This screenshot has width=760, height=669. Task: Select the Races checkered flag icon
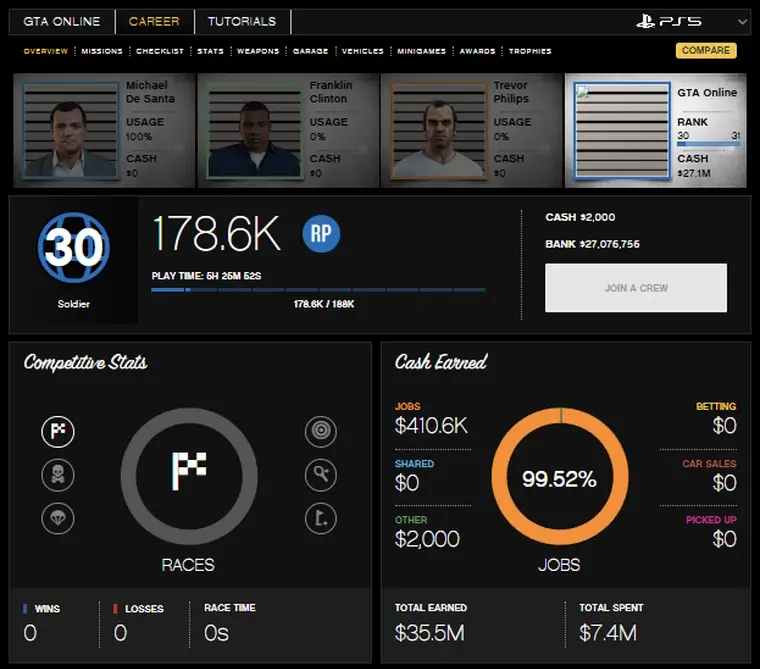pyautogui.click(x=58, y=431)
